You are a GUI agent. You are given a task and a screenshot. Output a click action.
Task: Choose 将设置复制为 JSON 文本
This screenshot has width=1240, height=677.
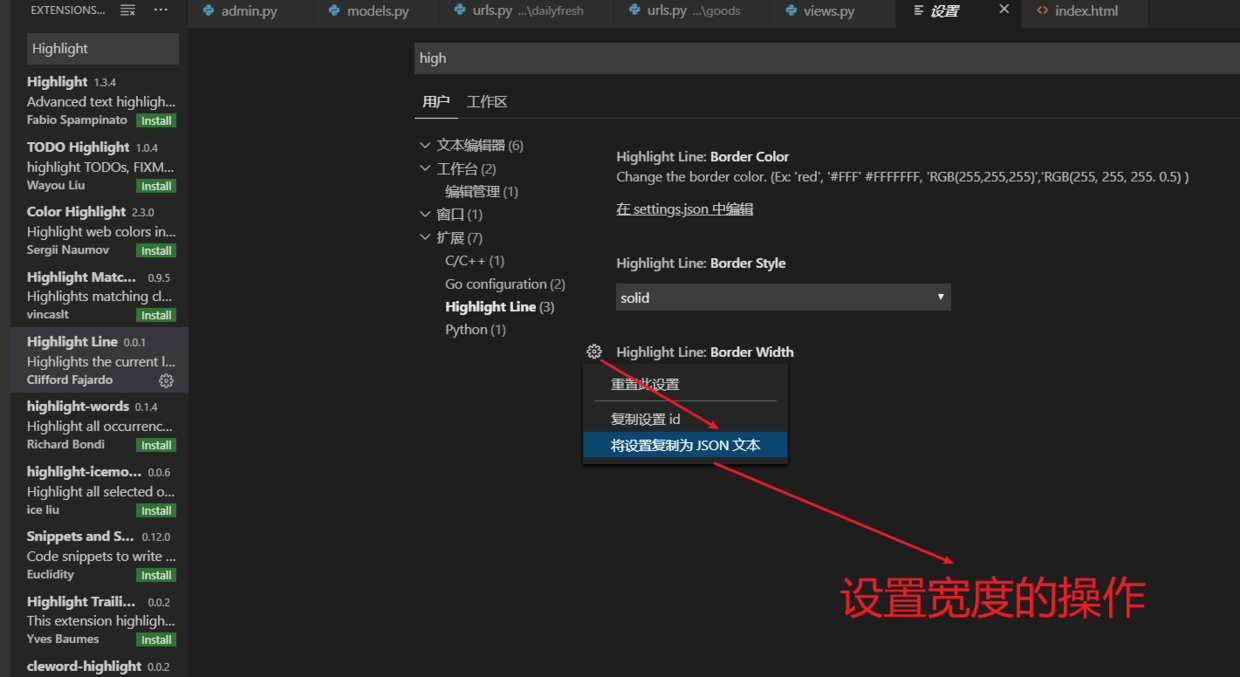coord(685,445)
